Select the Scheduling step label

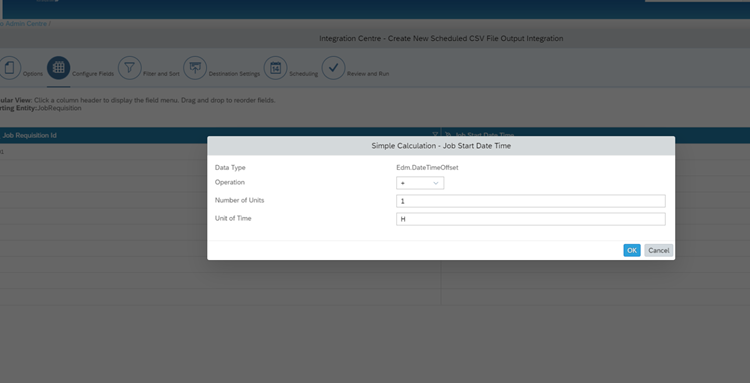tap(303, 74)
